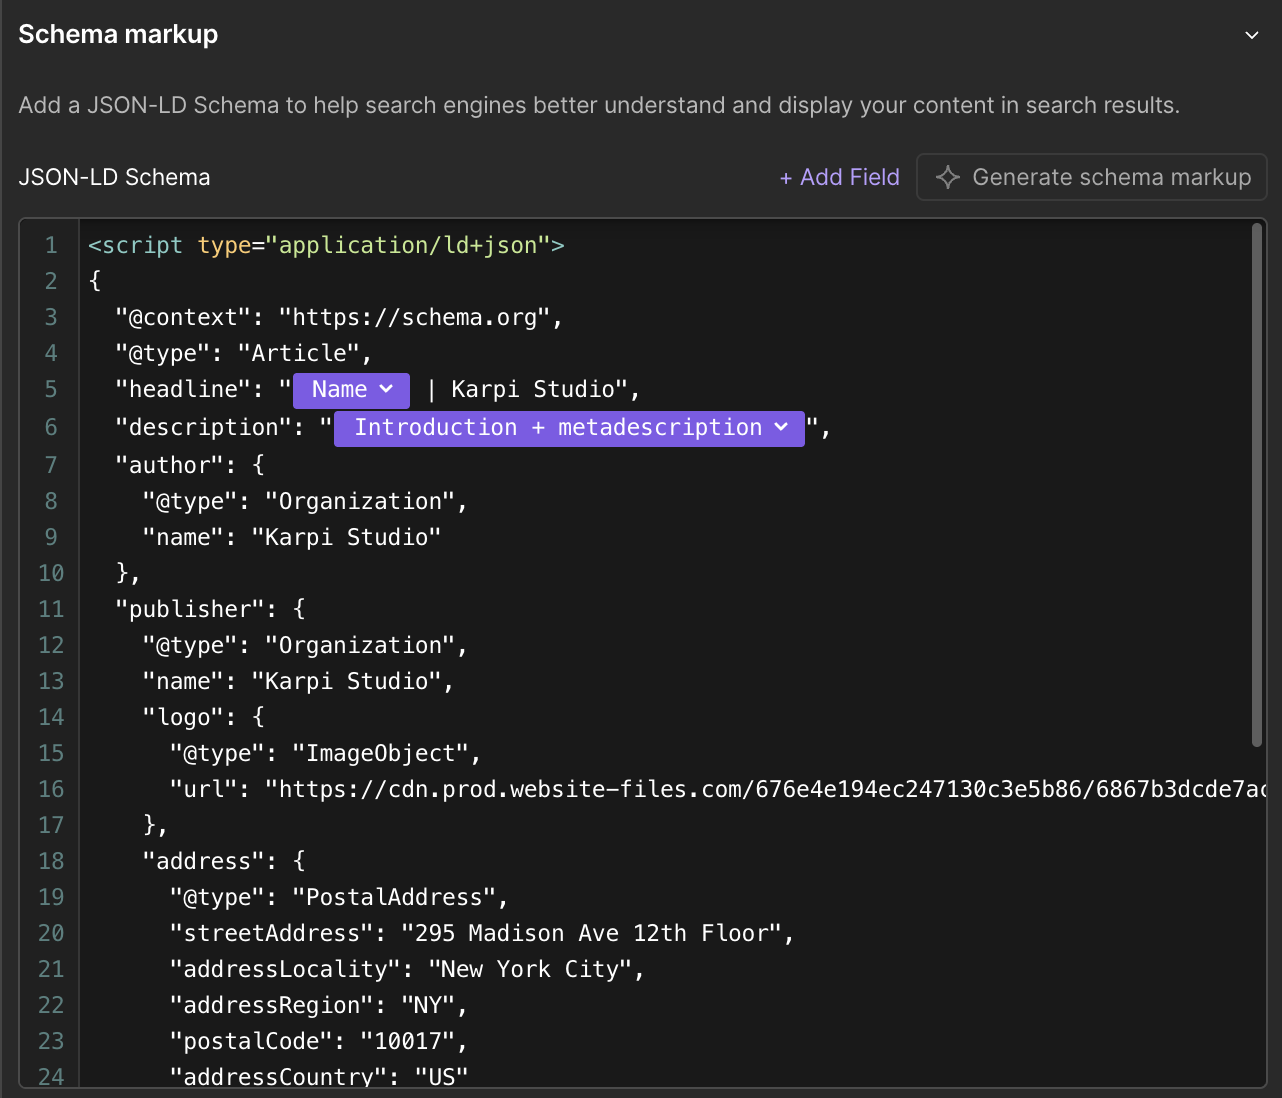Screen dimensions: 1282x1098
Task: Click the "logo": { line
Action: 203,718
